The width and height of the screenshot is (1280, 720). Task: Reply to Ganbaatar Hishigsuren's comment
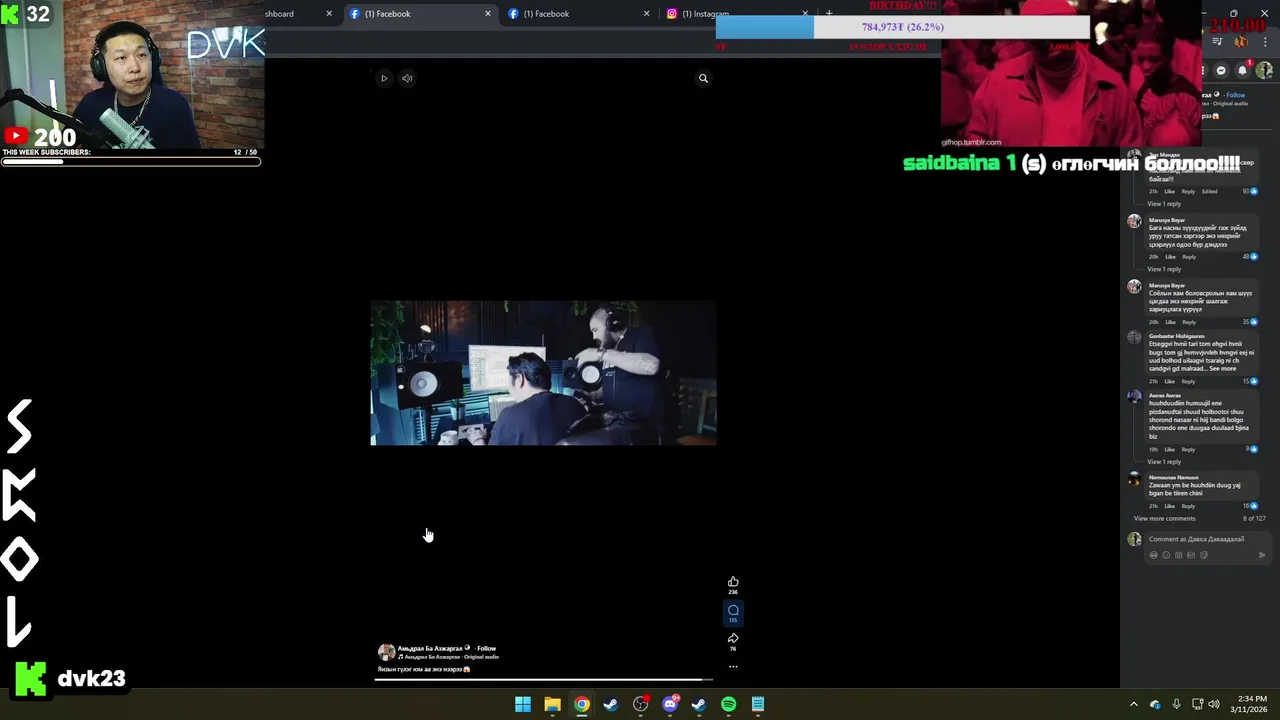click(1189, 381)
